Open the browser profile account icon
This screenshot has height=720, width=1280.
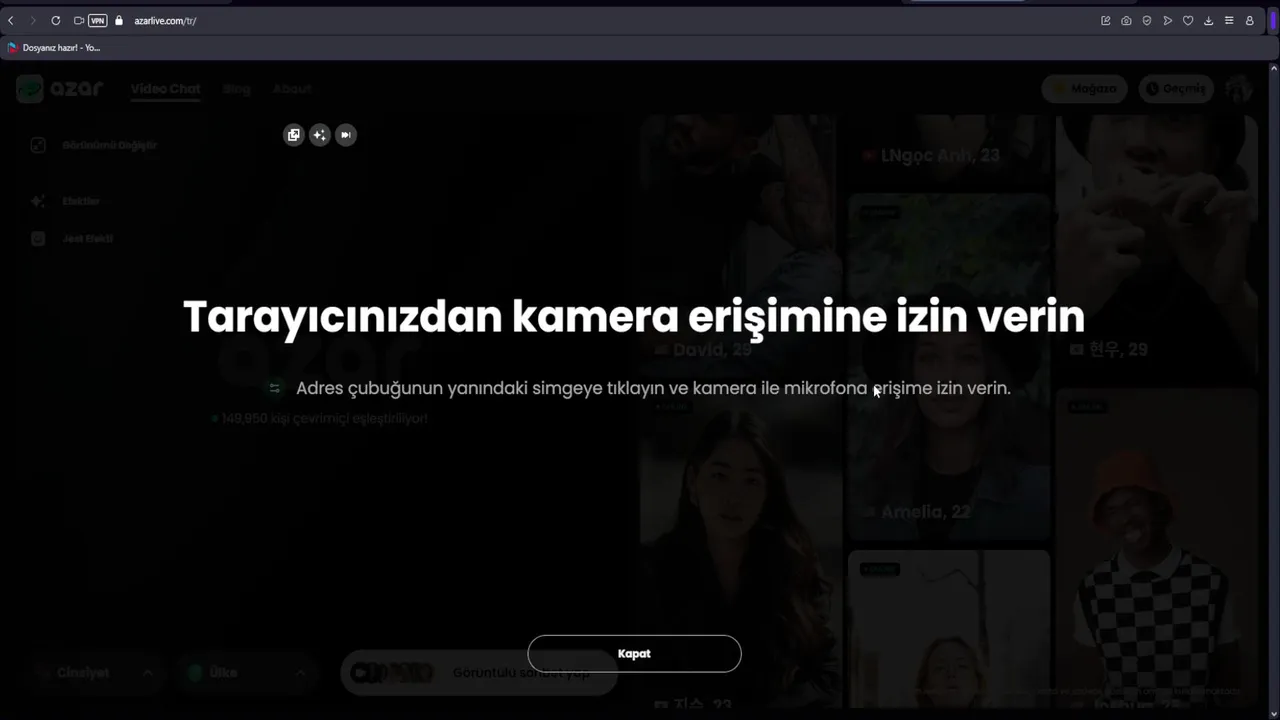[x=1249, y=20]
